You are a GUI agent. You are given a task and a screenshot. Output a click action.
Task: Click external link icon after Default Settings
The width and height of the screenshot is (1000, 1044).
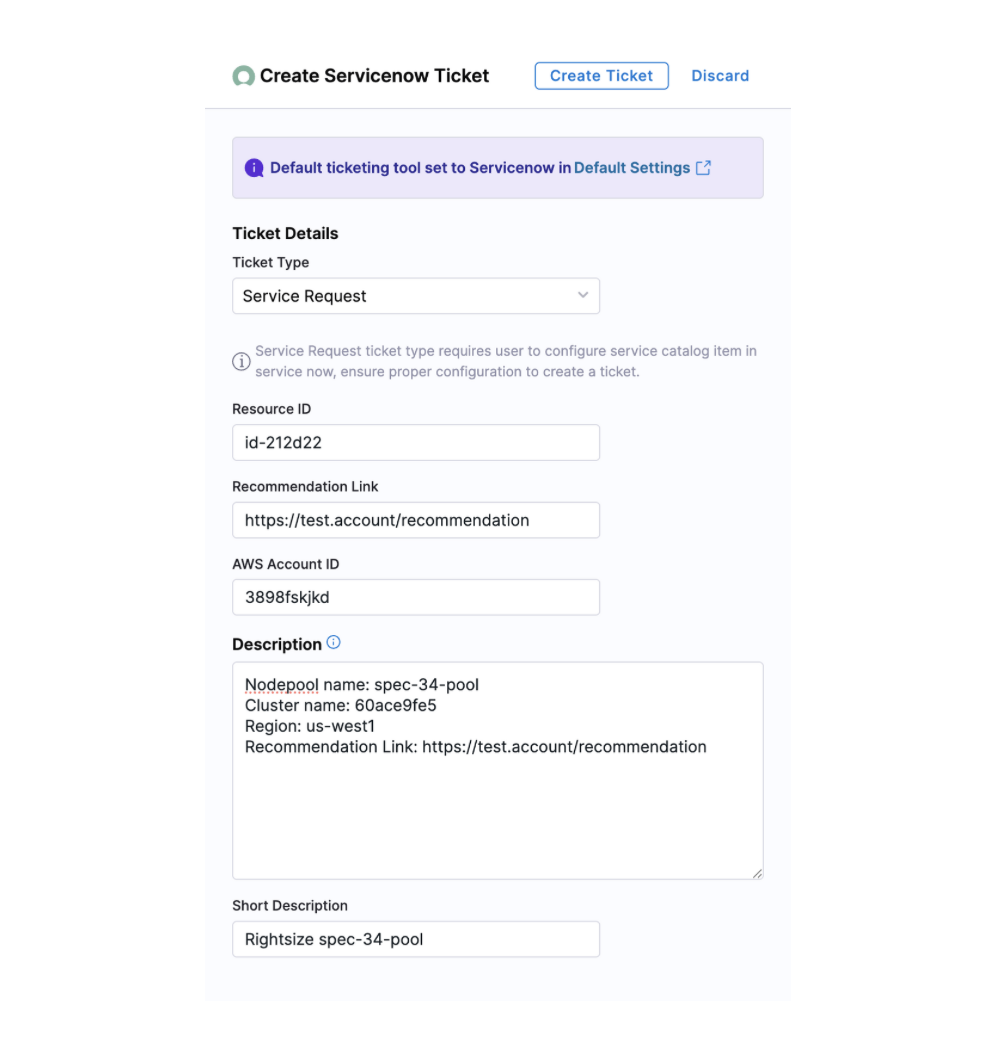pyautogui.click(x=704, y=168)
